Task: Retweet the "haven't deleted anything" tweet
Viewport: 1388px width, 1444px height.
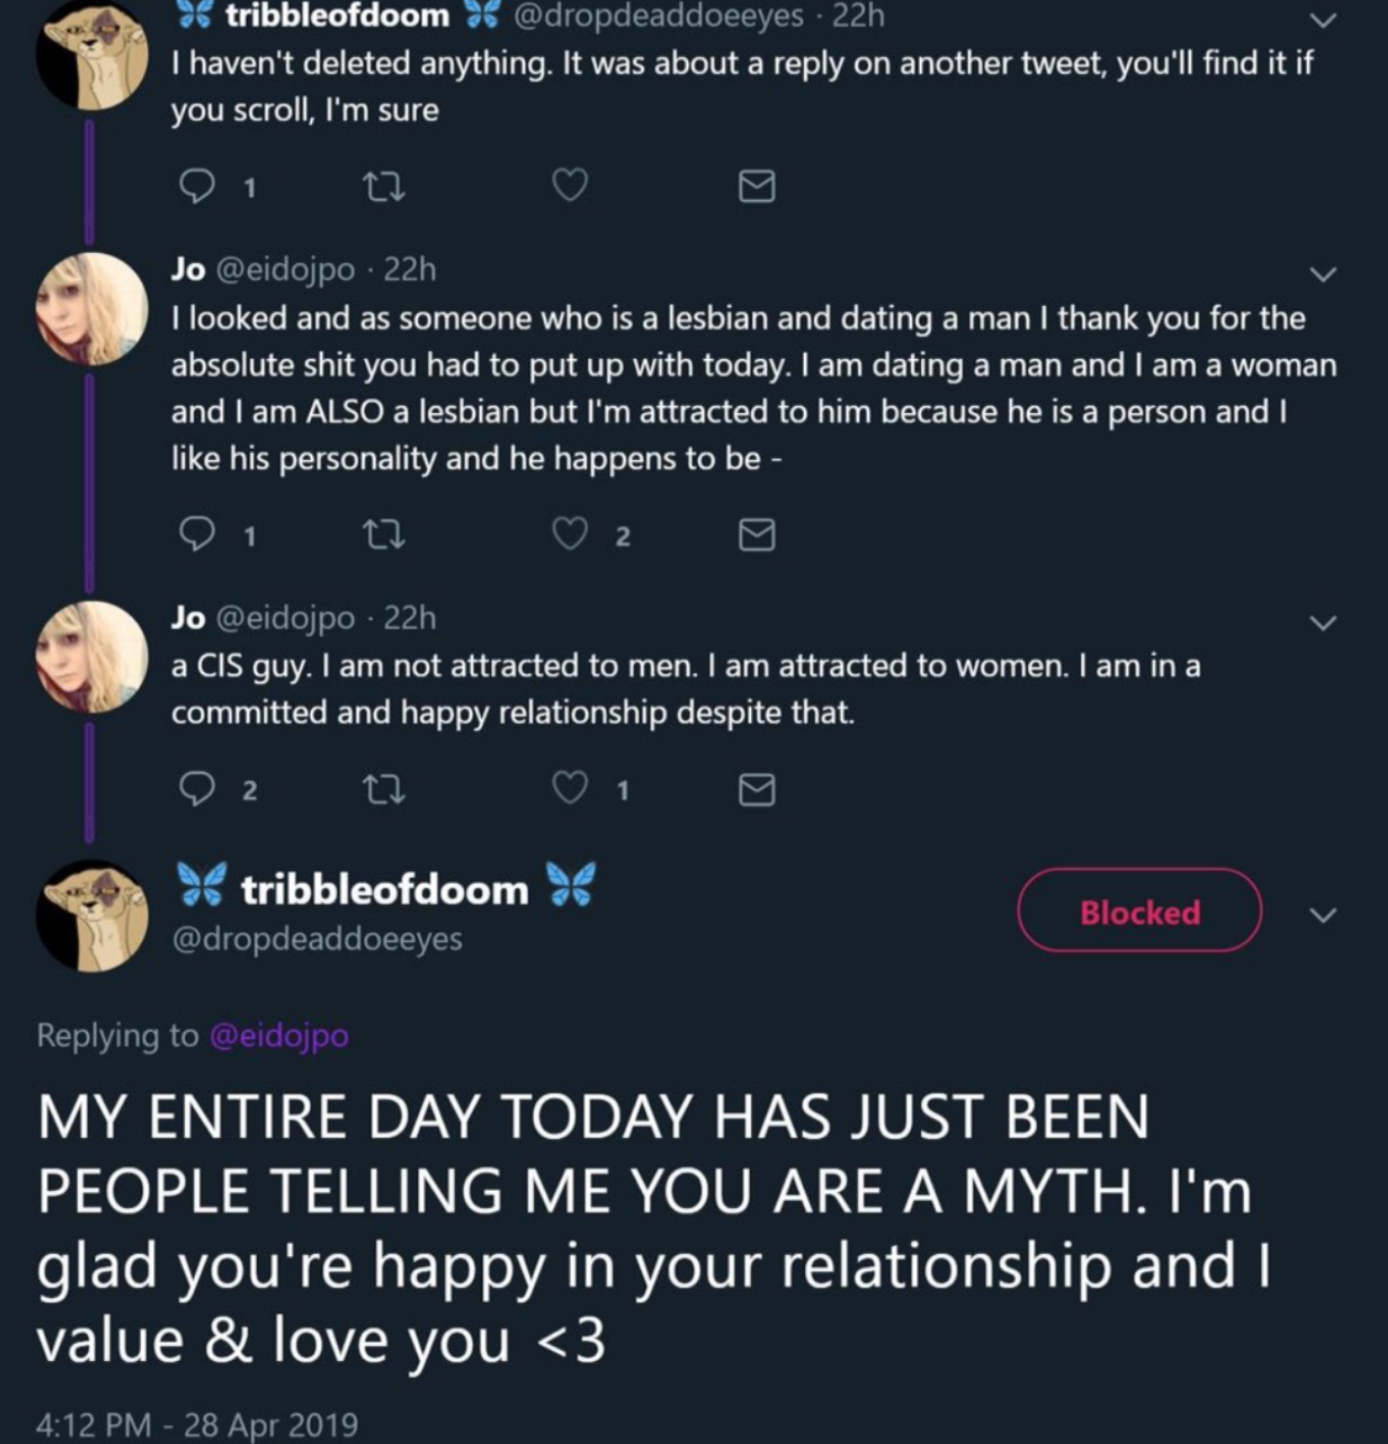Action: click(x=384, y=186)
